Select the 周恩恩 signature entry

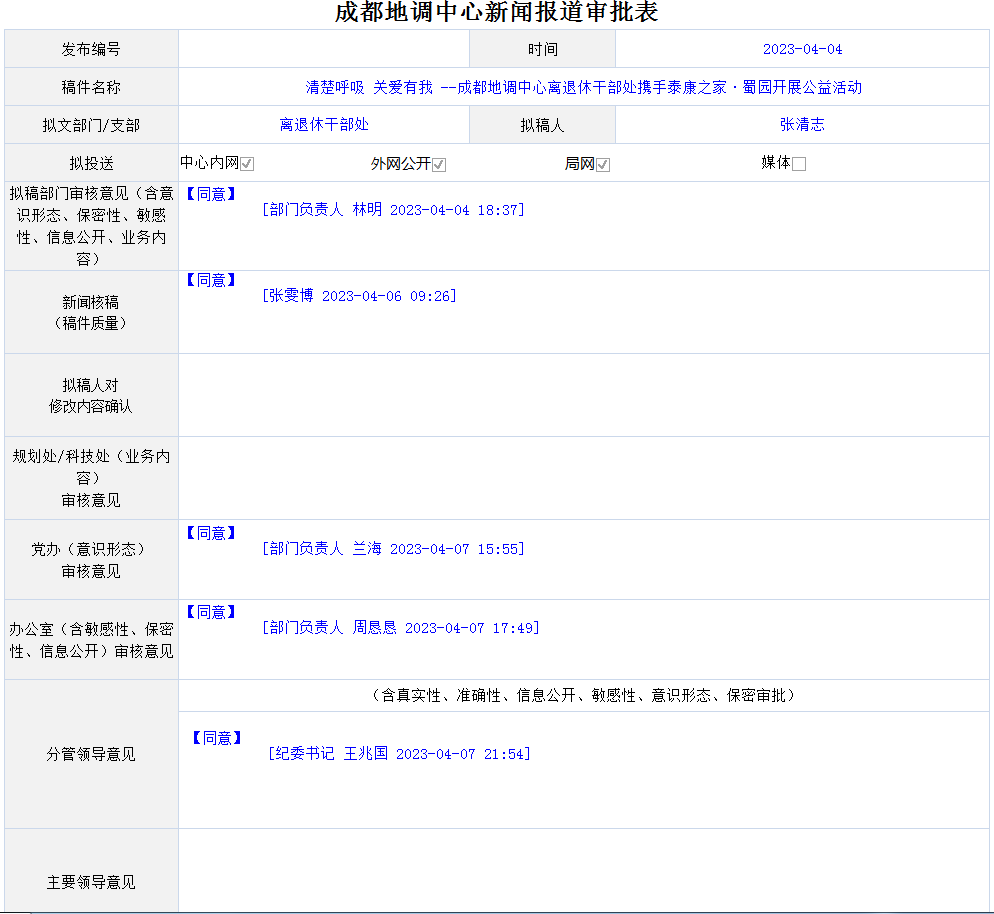point(400,628)
